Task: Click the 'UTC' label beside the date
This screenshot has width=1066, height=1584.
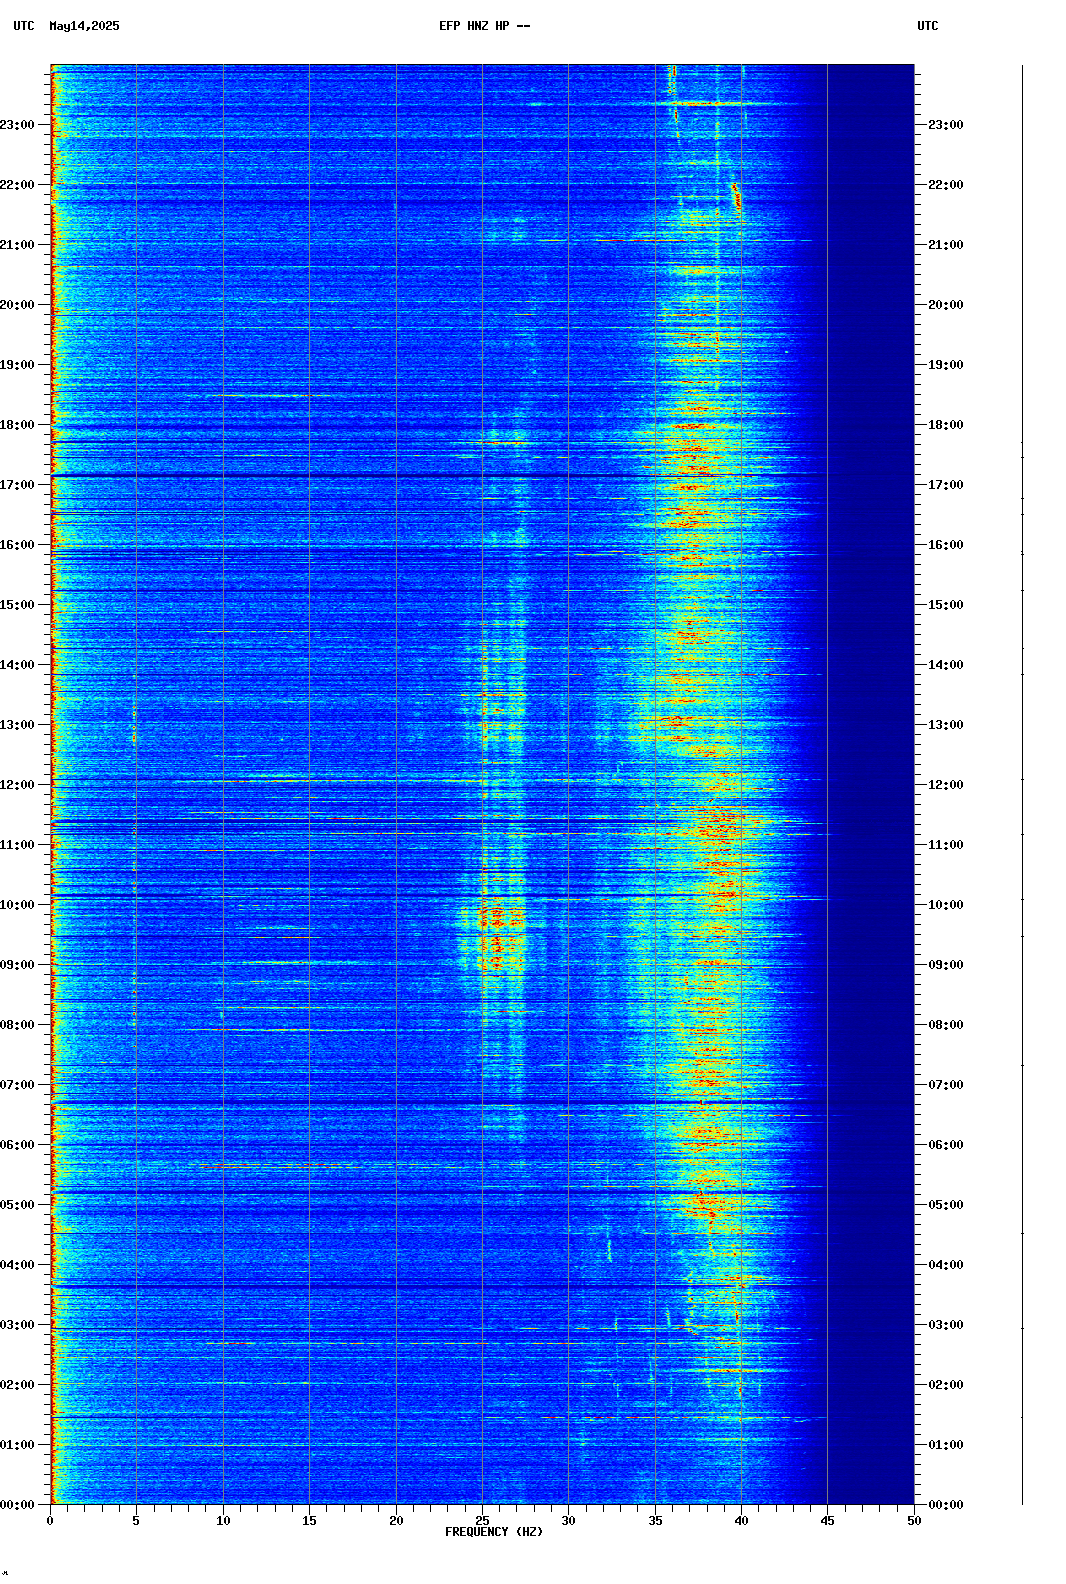Action: [x=24, y=26]
